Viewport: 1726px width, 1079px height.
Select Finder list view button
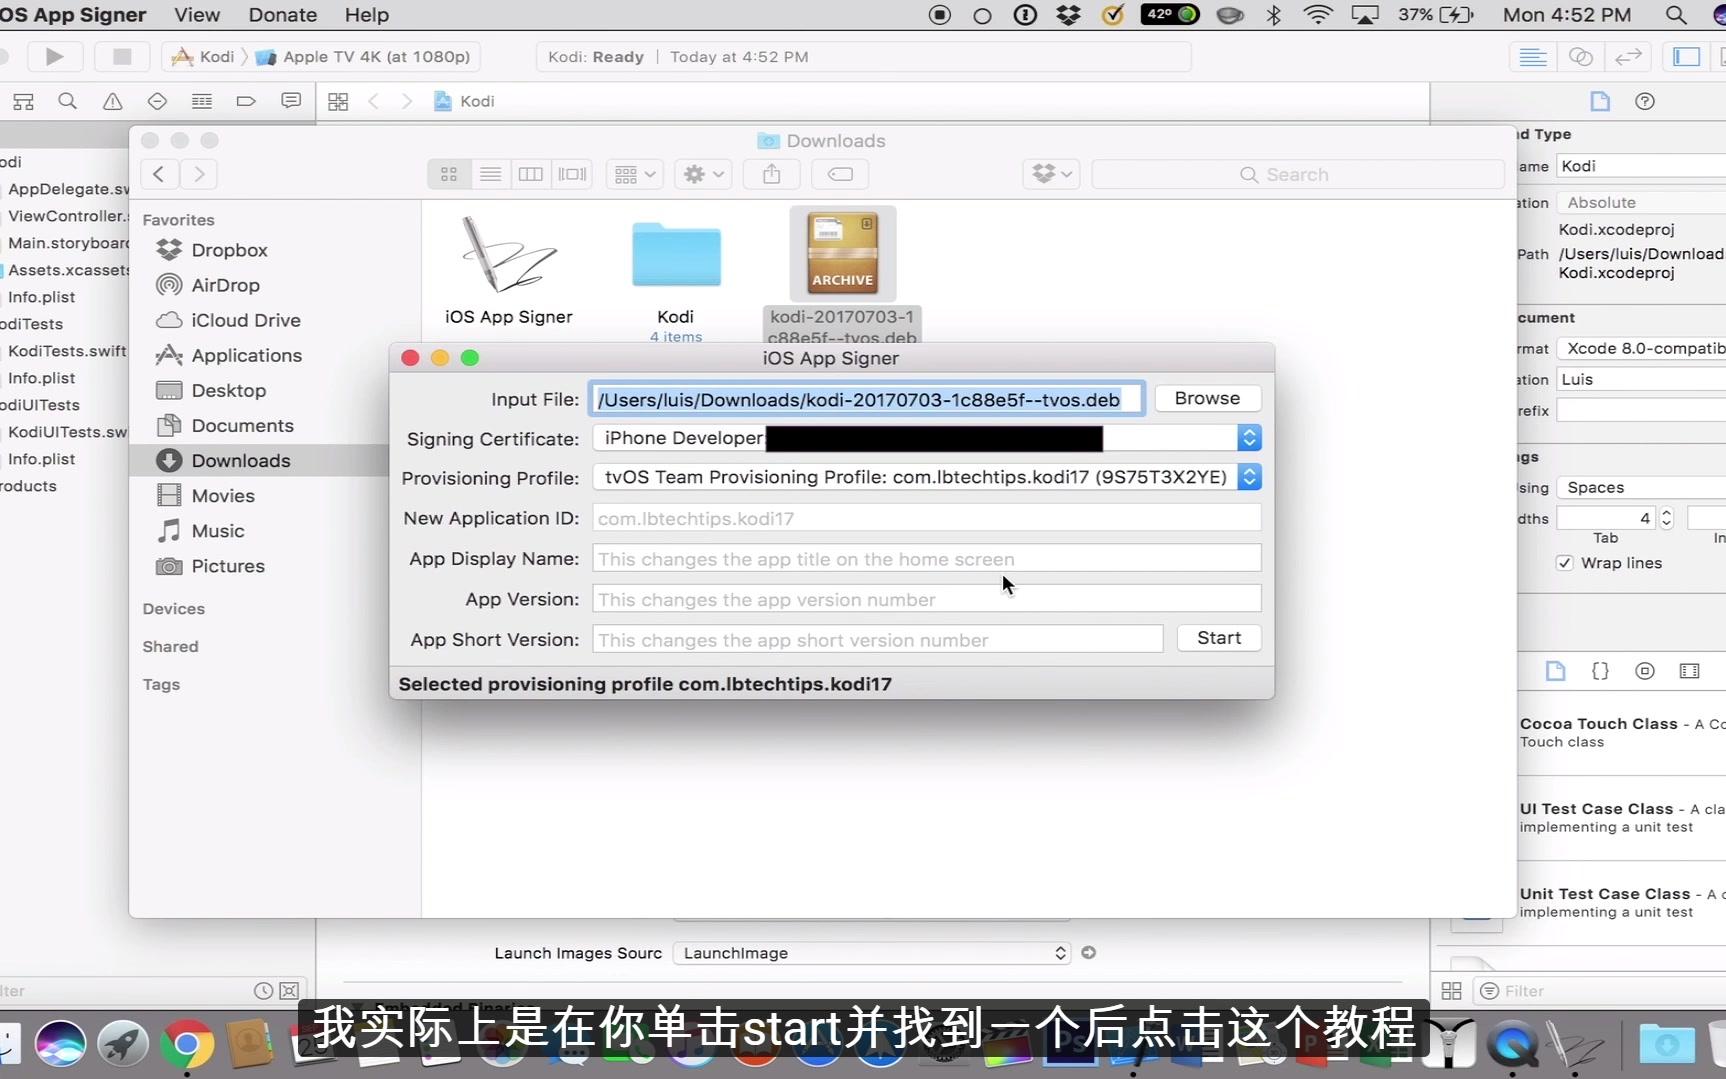(x=490, y=174)
